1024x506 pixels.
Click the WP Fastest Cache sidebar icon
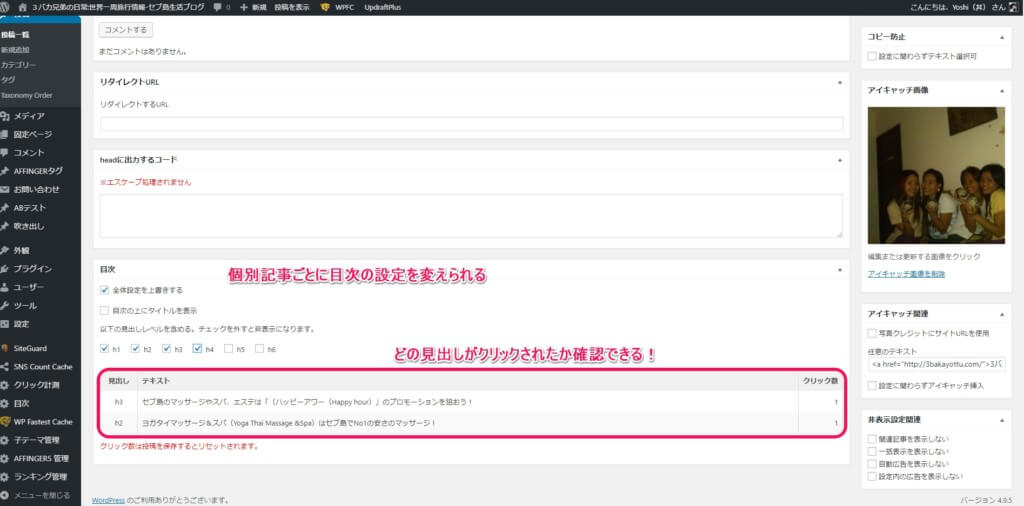point(5,422)
